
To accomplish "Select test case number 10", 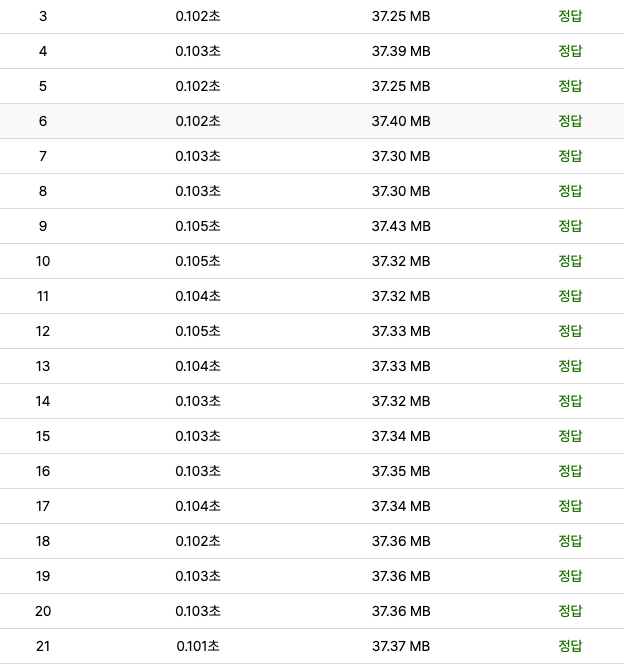I will pyautogui.click(x=43, y=261).
